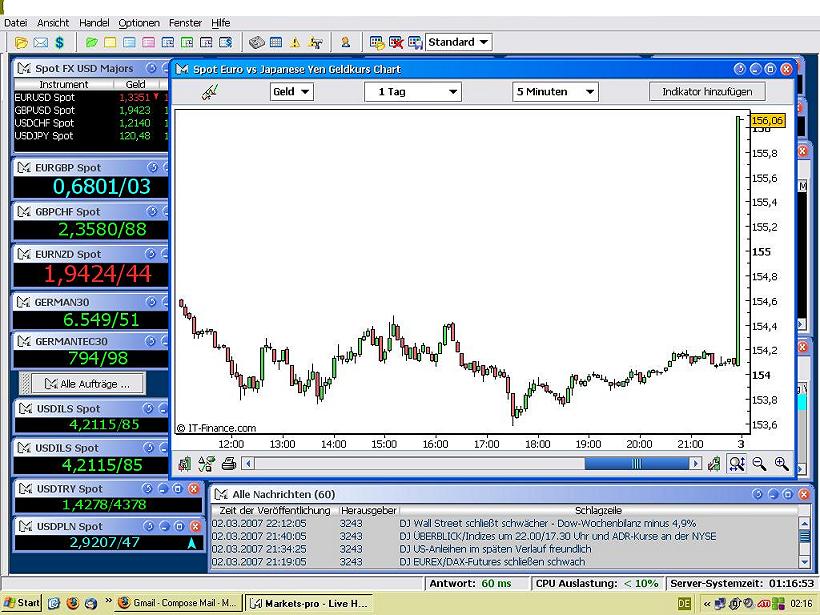Open the Hilfe menu
The image size is (820, 615).
pos(221,22)
